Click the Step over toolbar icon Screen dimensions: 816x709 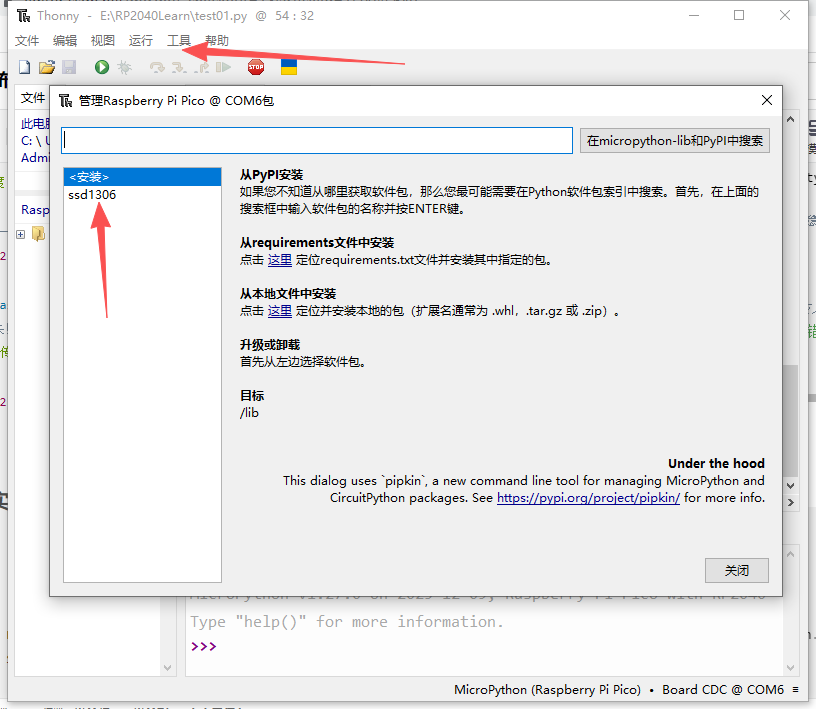[x=157, y=67]
